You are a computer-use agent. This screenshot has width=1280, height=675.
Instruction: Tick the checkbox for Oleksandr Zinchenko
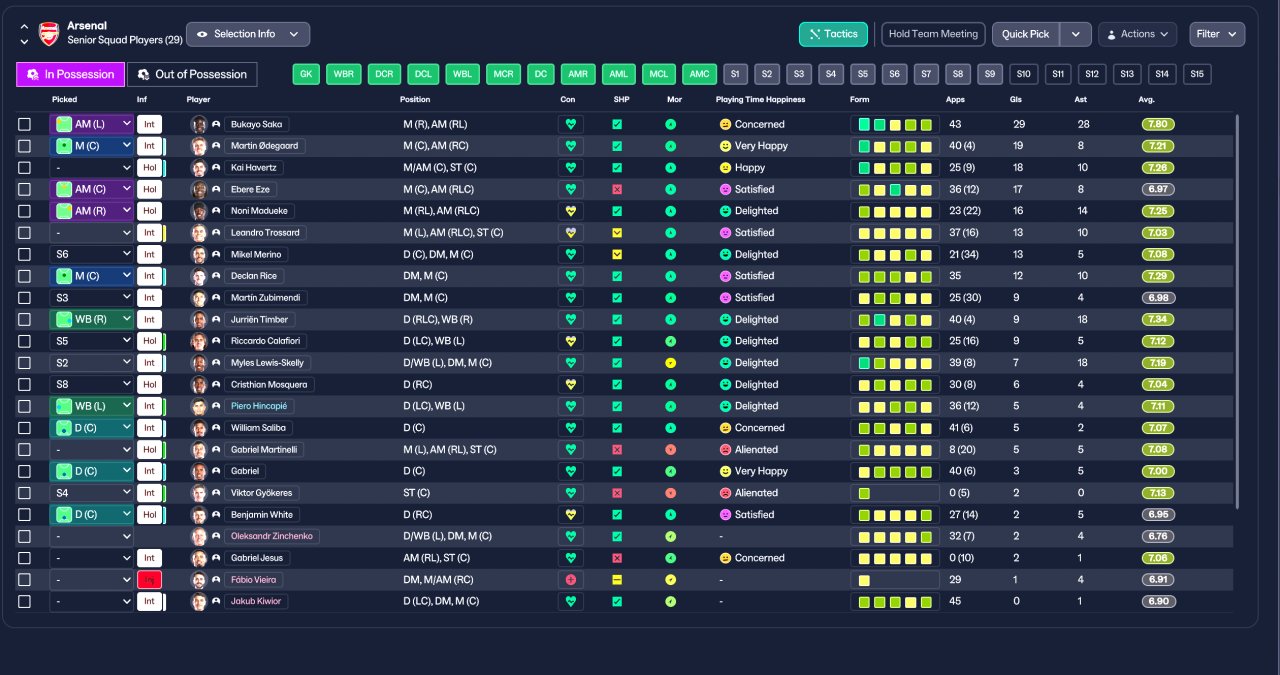24,536
